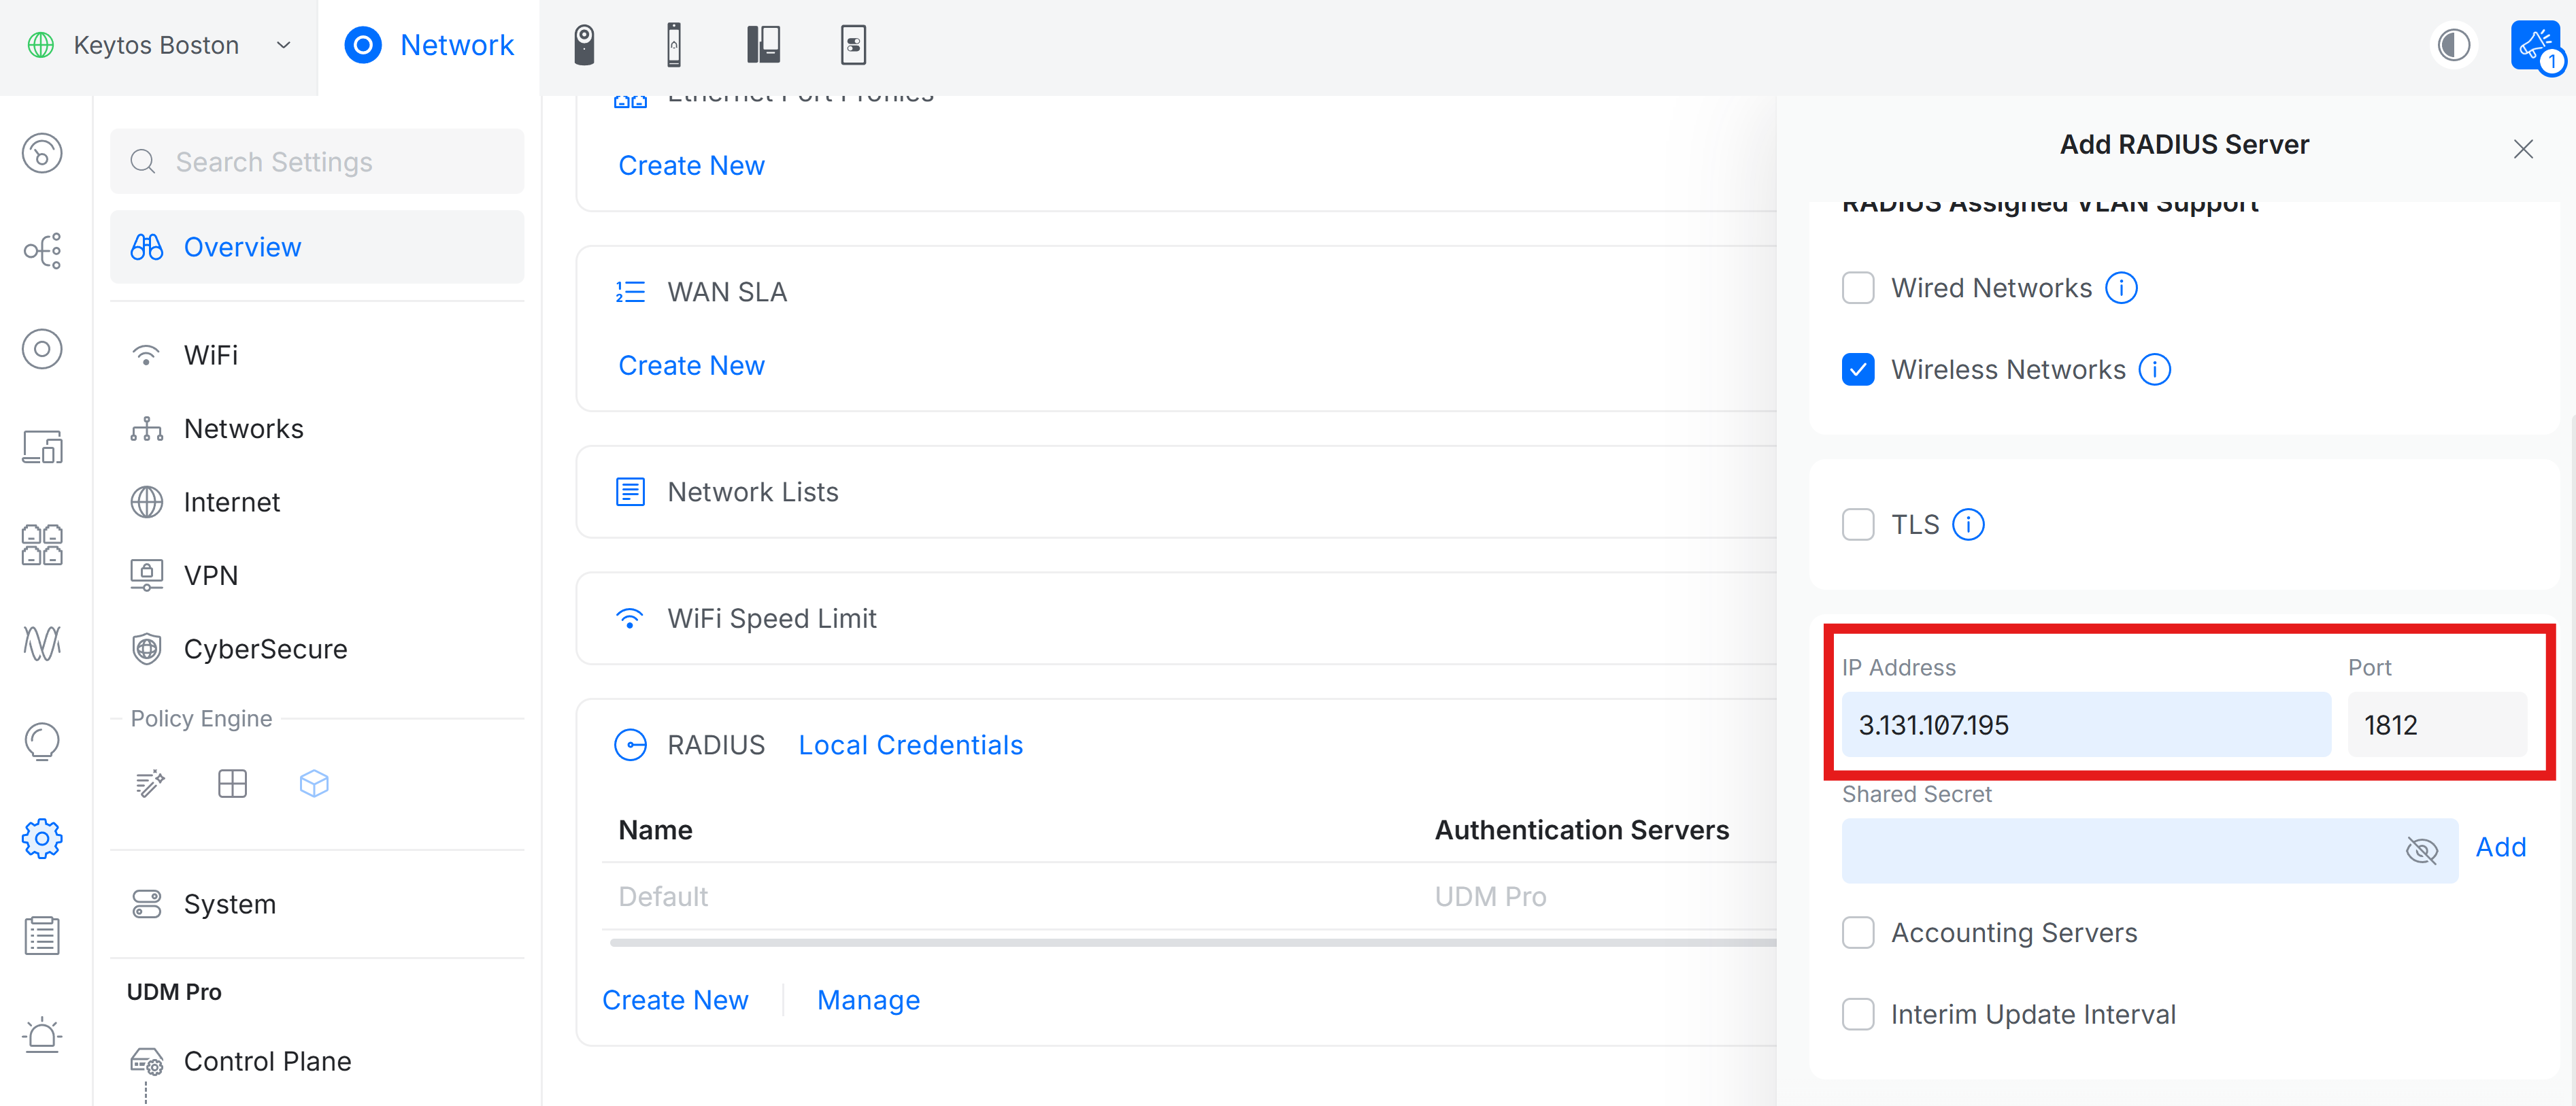The height and width of the screenshot is (1106, 2576).
Task: Reveal the Shared Secret with eye toggle
Action: point(2423,850)
